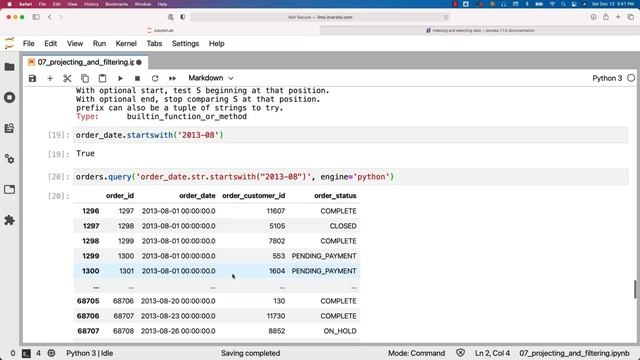
Task: Click the kernel status circle indicator
Action: [x=631, y=78]
